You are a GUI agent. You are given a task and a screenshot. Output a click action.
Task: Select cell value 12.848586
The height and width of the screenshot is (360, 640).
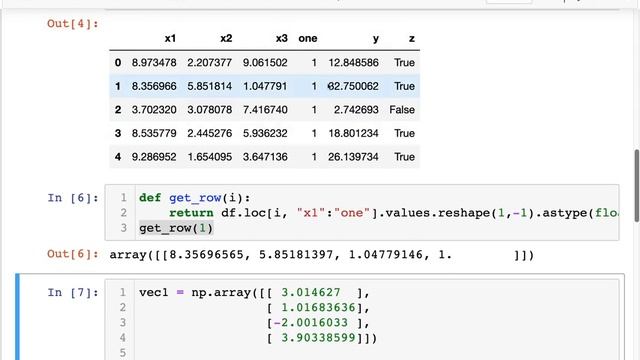pyautogui.click(x=353, y=62)
